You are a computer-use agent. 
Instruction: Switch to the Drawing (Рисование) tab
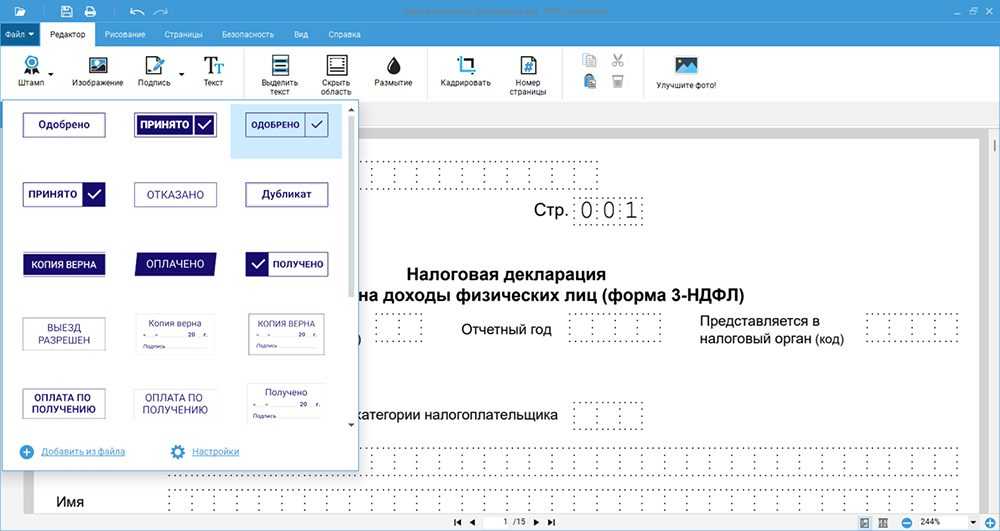tap(125, 34)
